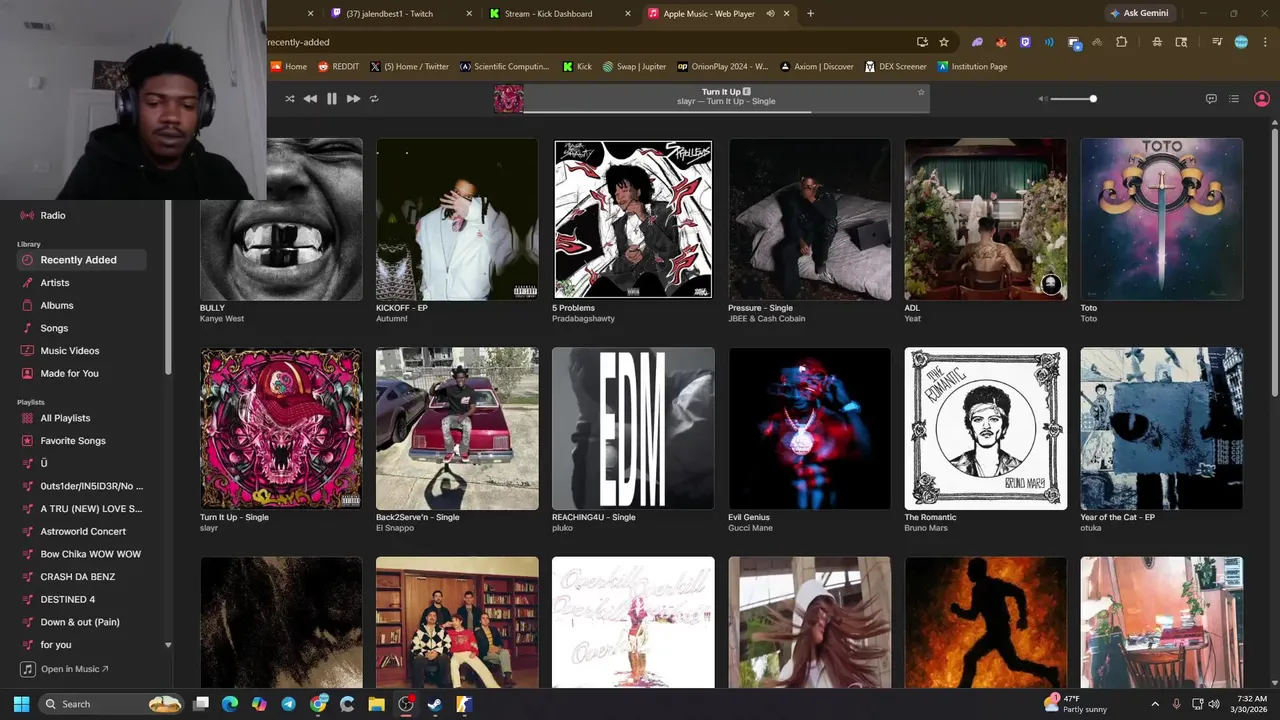
Task: Open the DEX Screener bookmark
Action: [895, 67]
